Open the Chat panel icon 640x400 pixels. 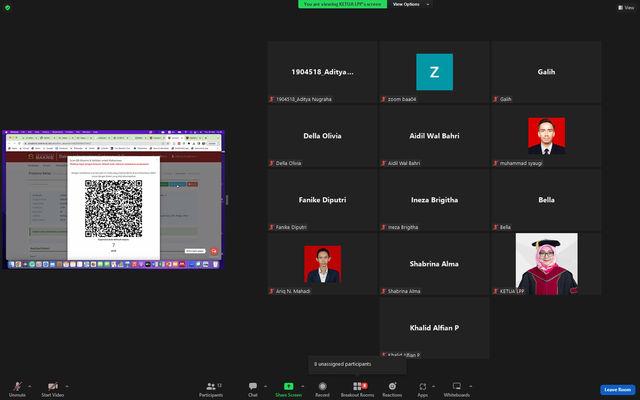coord(253,386)
